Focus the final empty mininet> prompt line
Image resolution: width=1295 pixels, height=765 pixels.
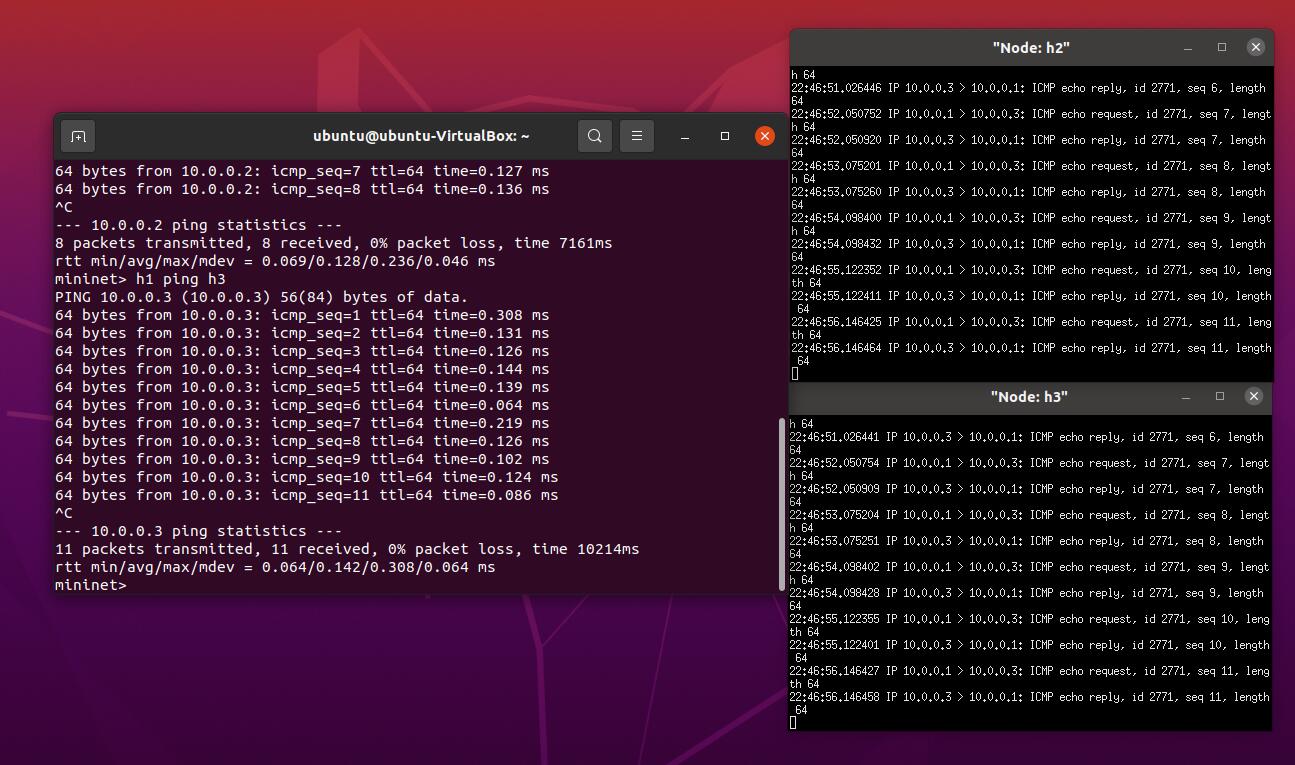click(91, 585)
